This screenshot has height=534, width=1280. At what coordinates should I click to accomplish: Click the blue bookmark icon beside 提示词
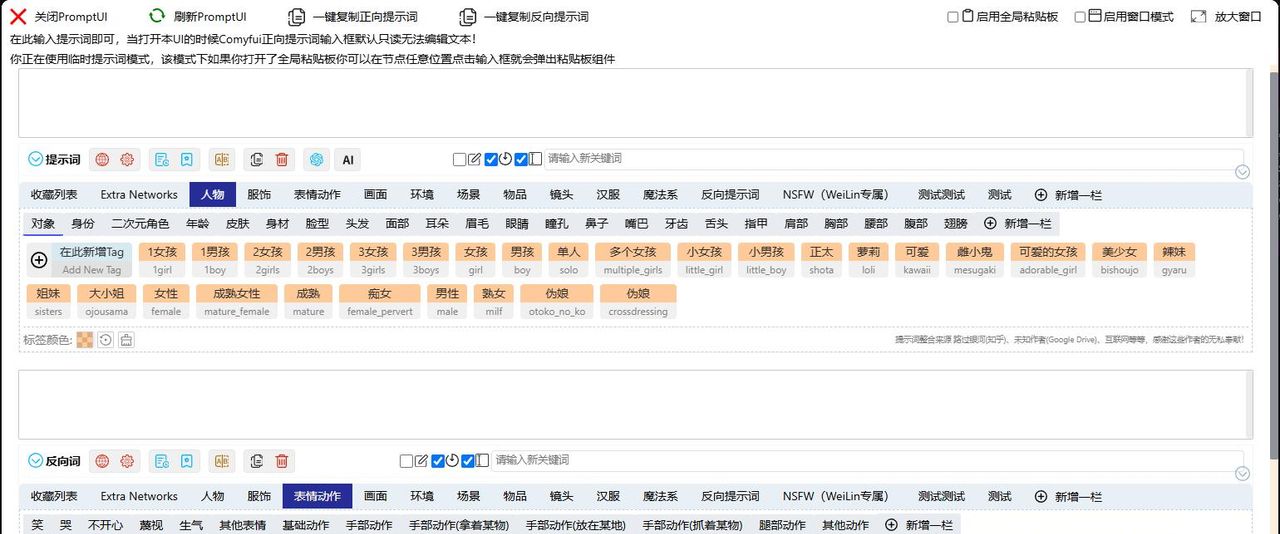coord(186,159)
